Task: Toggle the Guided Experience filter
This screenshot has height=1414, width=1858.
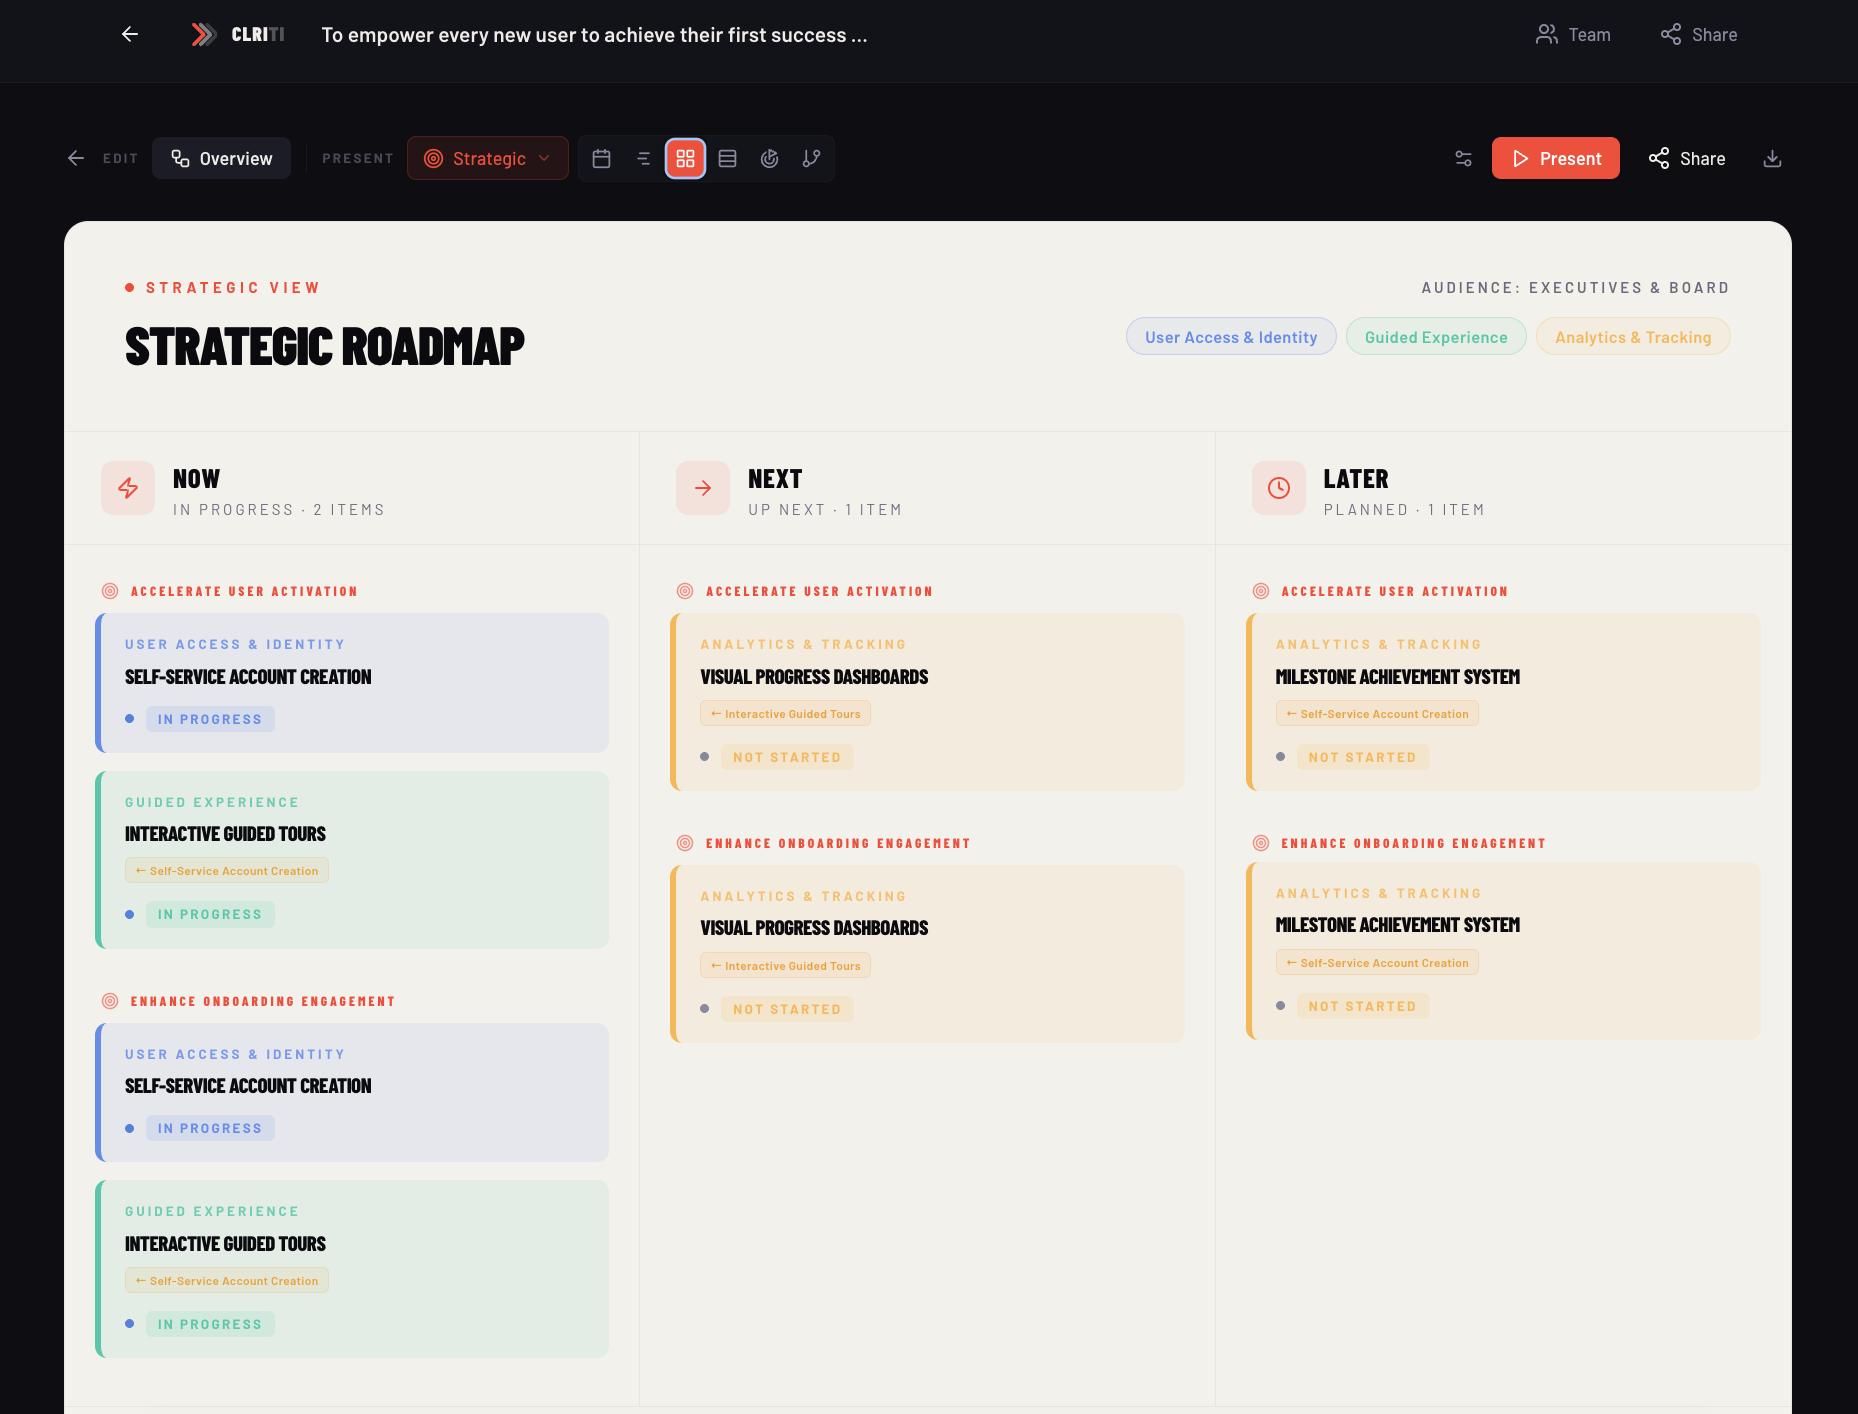Action: tap(1436, 336)
